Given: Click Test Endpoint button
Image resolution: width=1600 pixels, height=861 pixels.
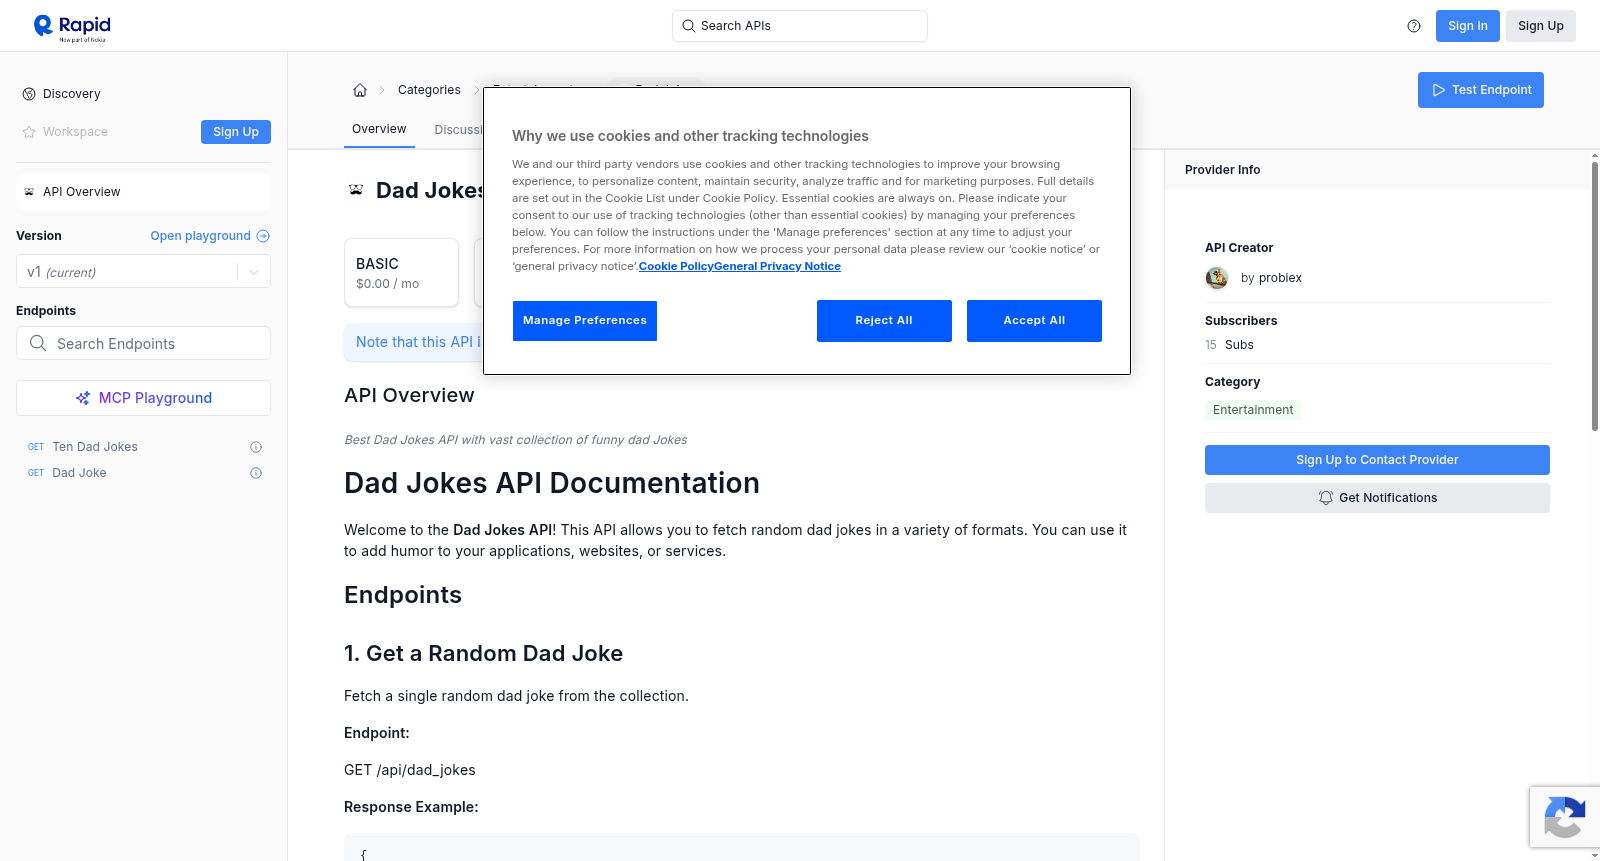Looking at the screenshot, I should tap(1480, 90).
